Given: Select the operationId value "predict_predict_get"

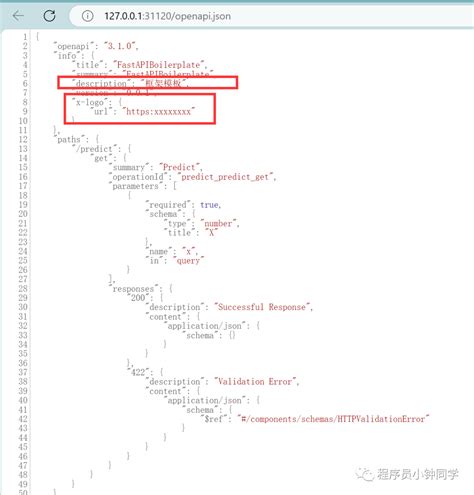Looking at the screenshot, I should coord(225,177).
